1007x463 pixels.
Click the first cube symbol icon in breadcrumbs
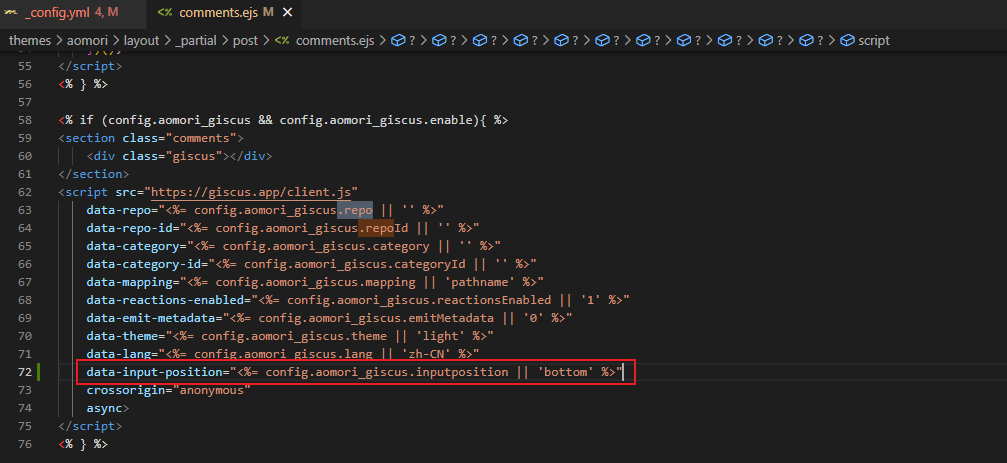(397, 41)
